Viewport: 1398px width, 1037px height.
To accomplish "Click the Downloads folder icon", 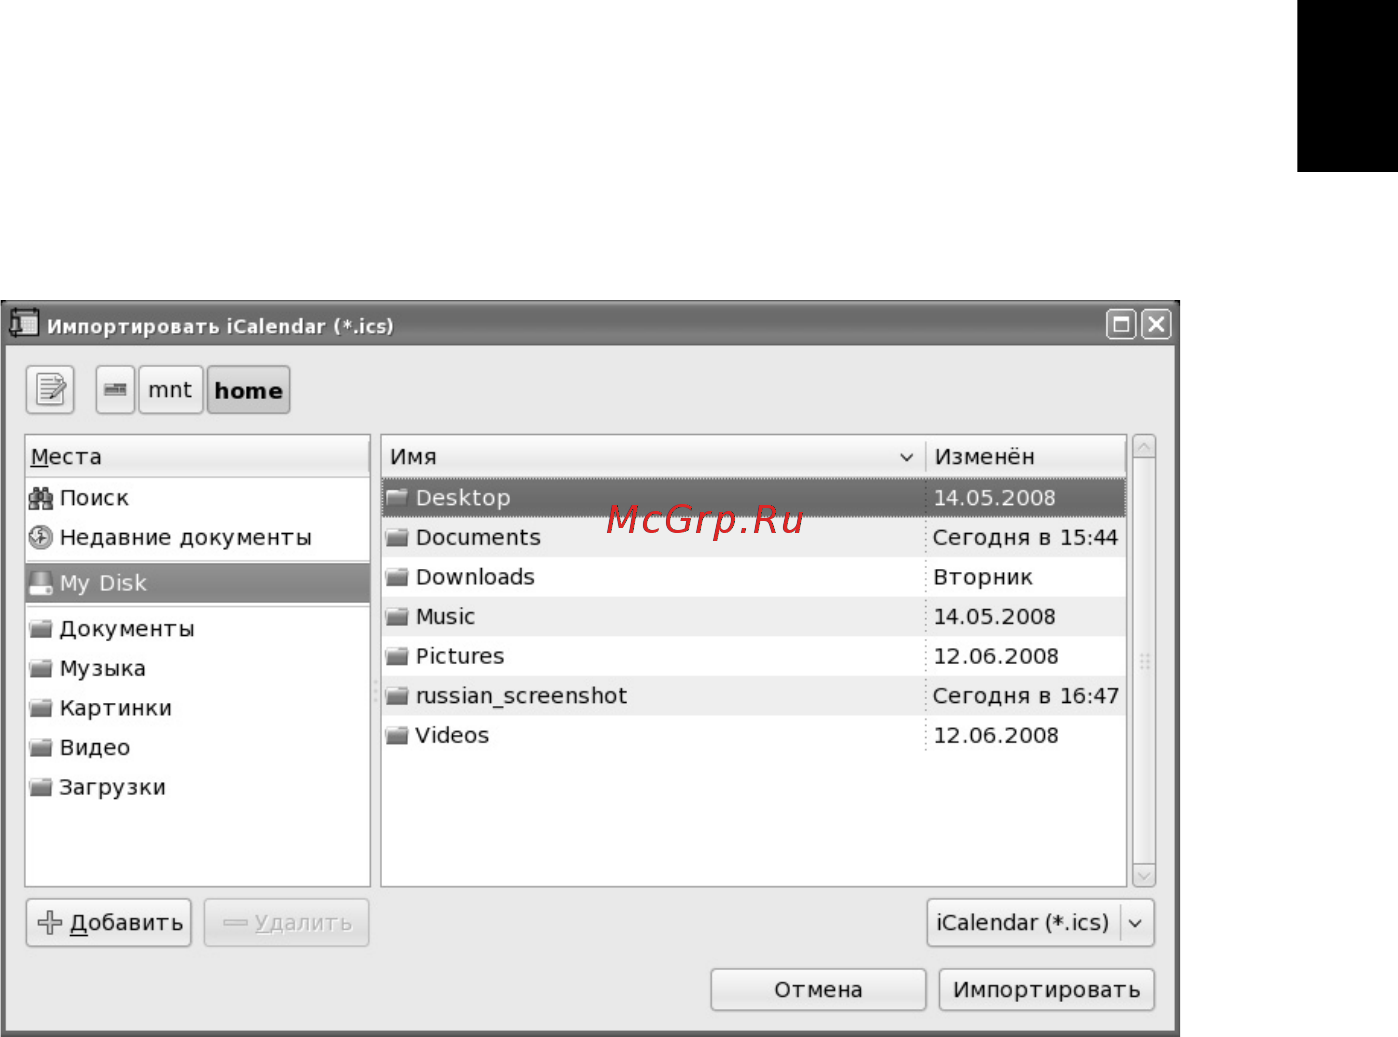I will click(398, 577).
